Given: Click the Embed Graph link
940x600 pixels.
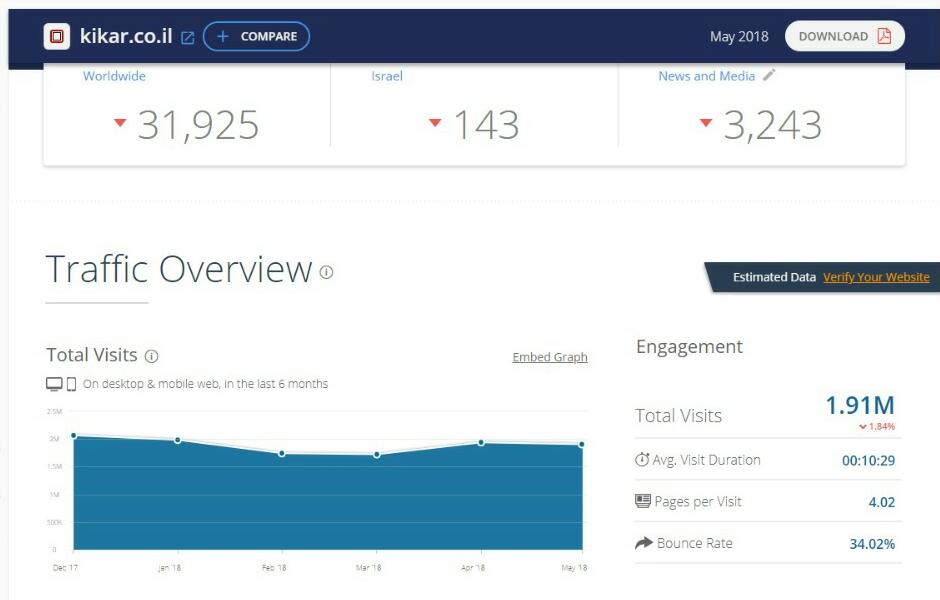Looking at the screenshot, I should point(550,357).
